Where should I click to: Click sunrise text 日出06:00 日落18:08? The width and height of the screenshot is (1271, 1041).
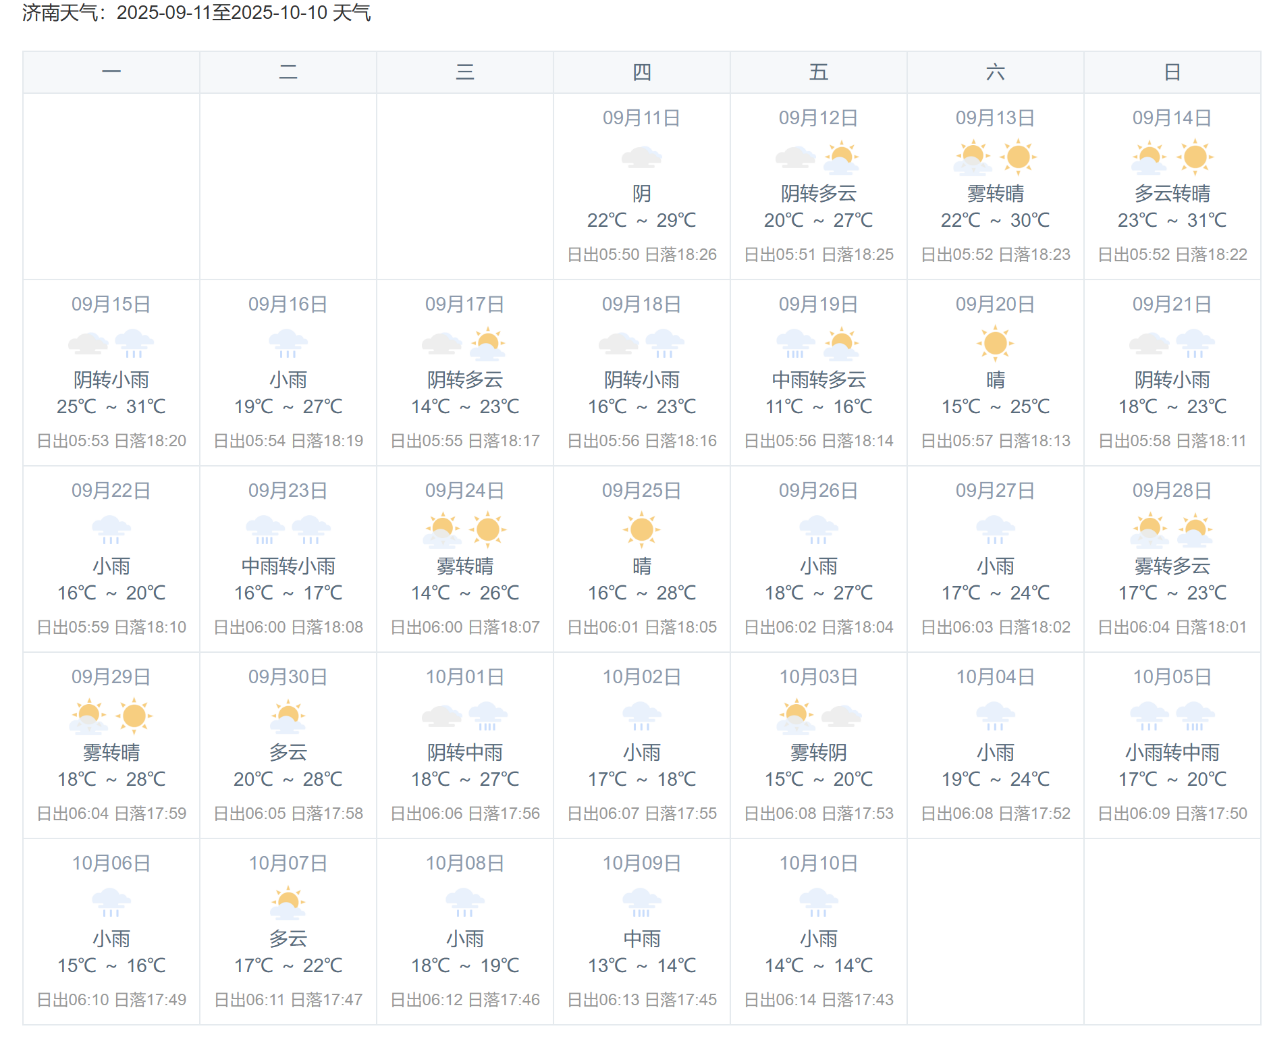288,627
